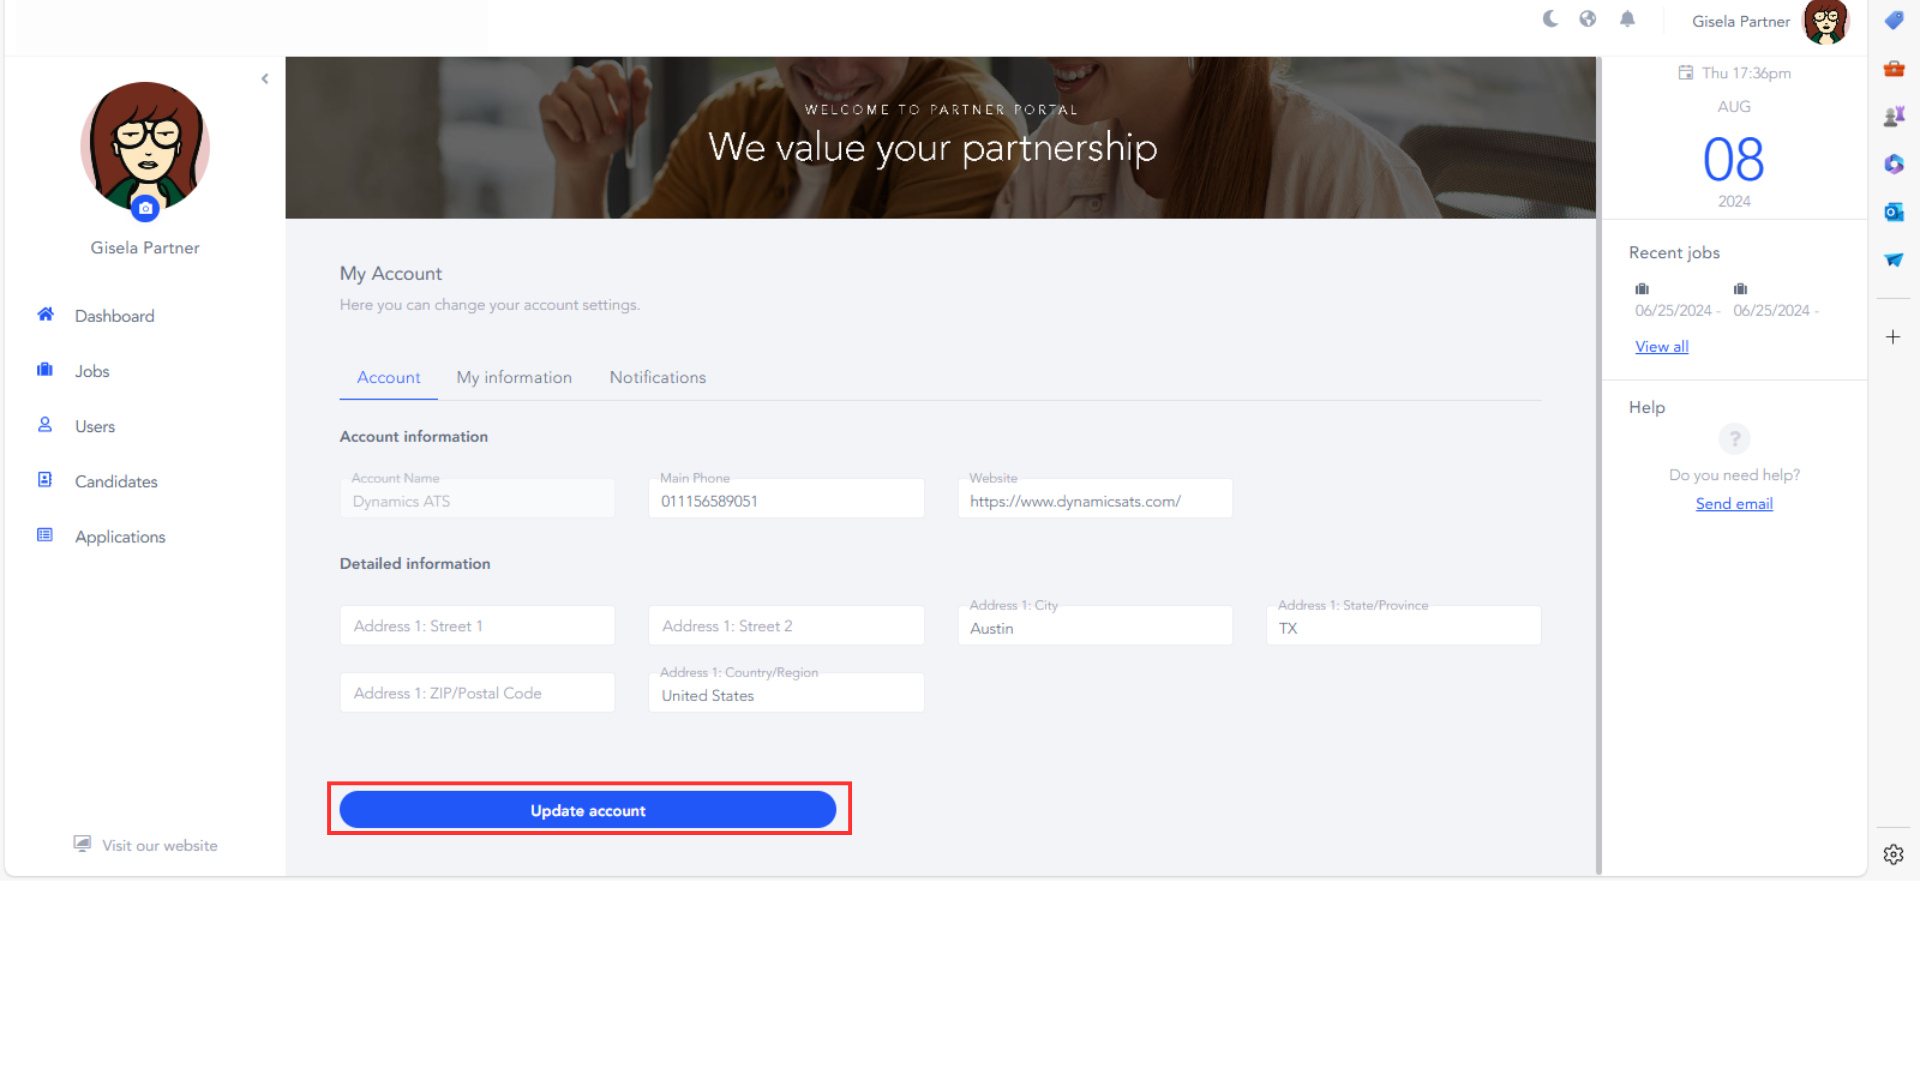Viewport: 1920px width, 1080px height.
Task: Click the Applications list icon
Action: [45, 535]
